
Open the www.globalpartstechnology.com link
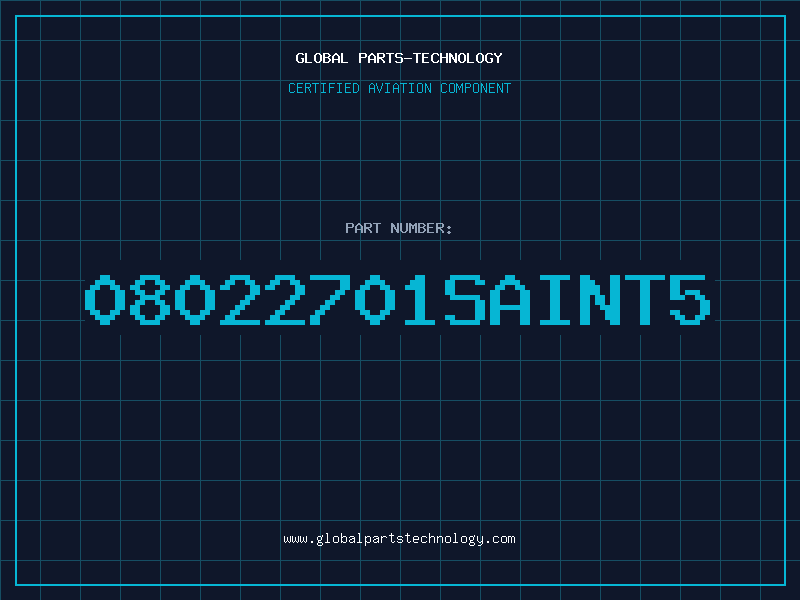tap(399, 539)
